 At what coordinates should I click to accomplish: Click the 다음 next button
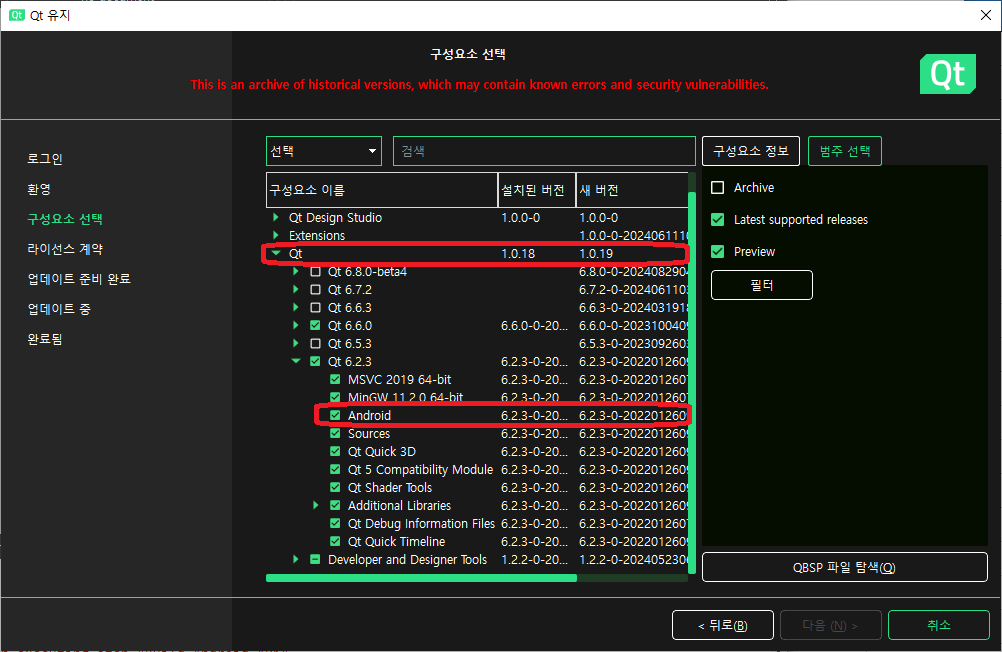tap(831, 625)
